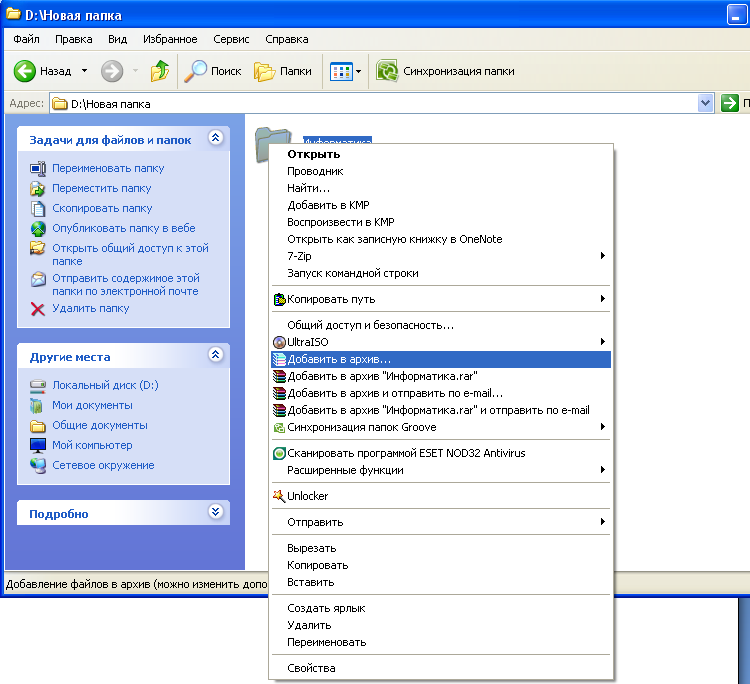Select Расширенные функции in the context menu
The height and width of the screenshot is (684, 750).
tap(441, 471)
